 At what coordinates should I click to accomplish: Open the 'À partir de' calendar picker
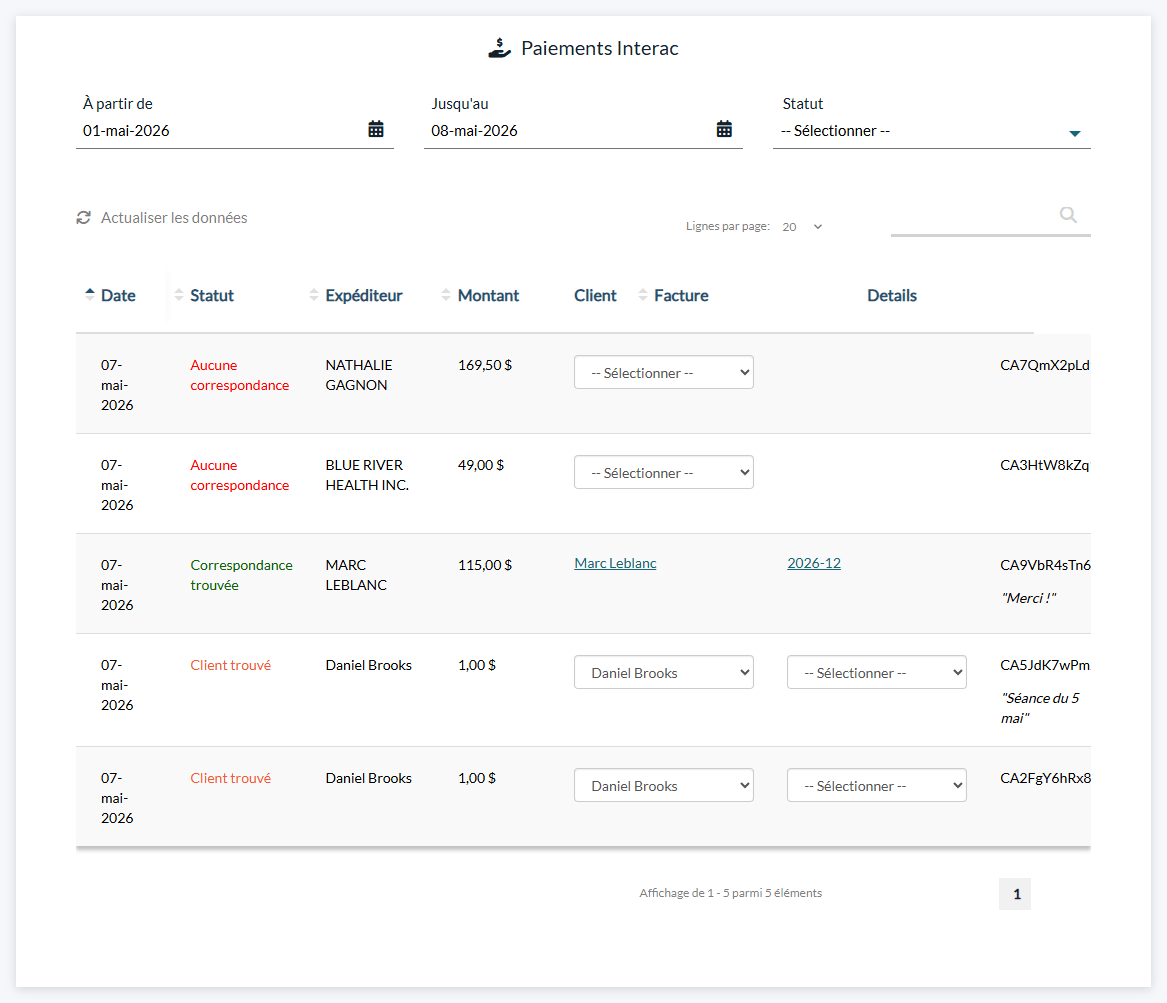[376, 129]
